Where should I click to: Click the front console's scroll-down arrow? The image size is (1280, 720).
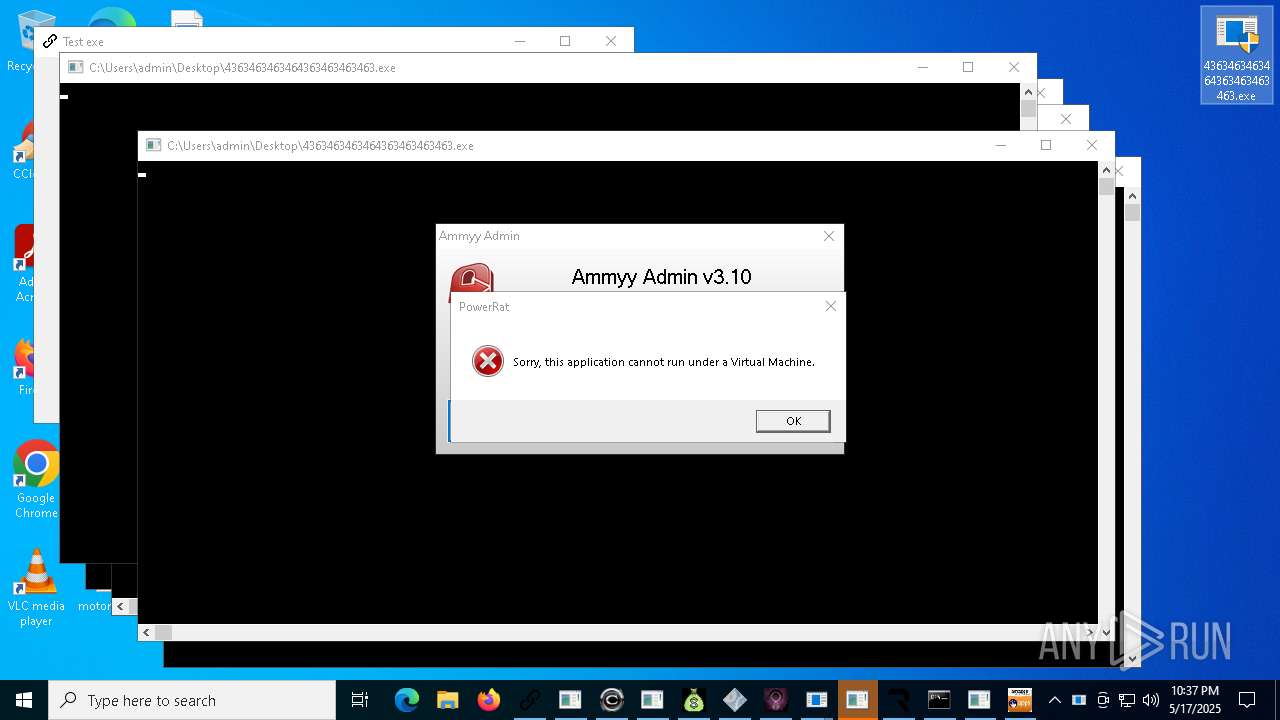[1106, 632]
